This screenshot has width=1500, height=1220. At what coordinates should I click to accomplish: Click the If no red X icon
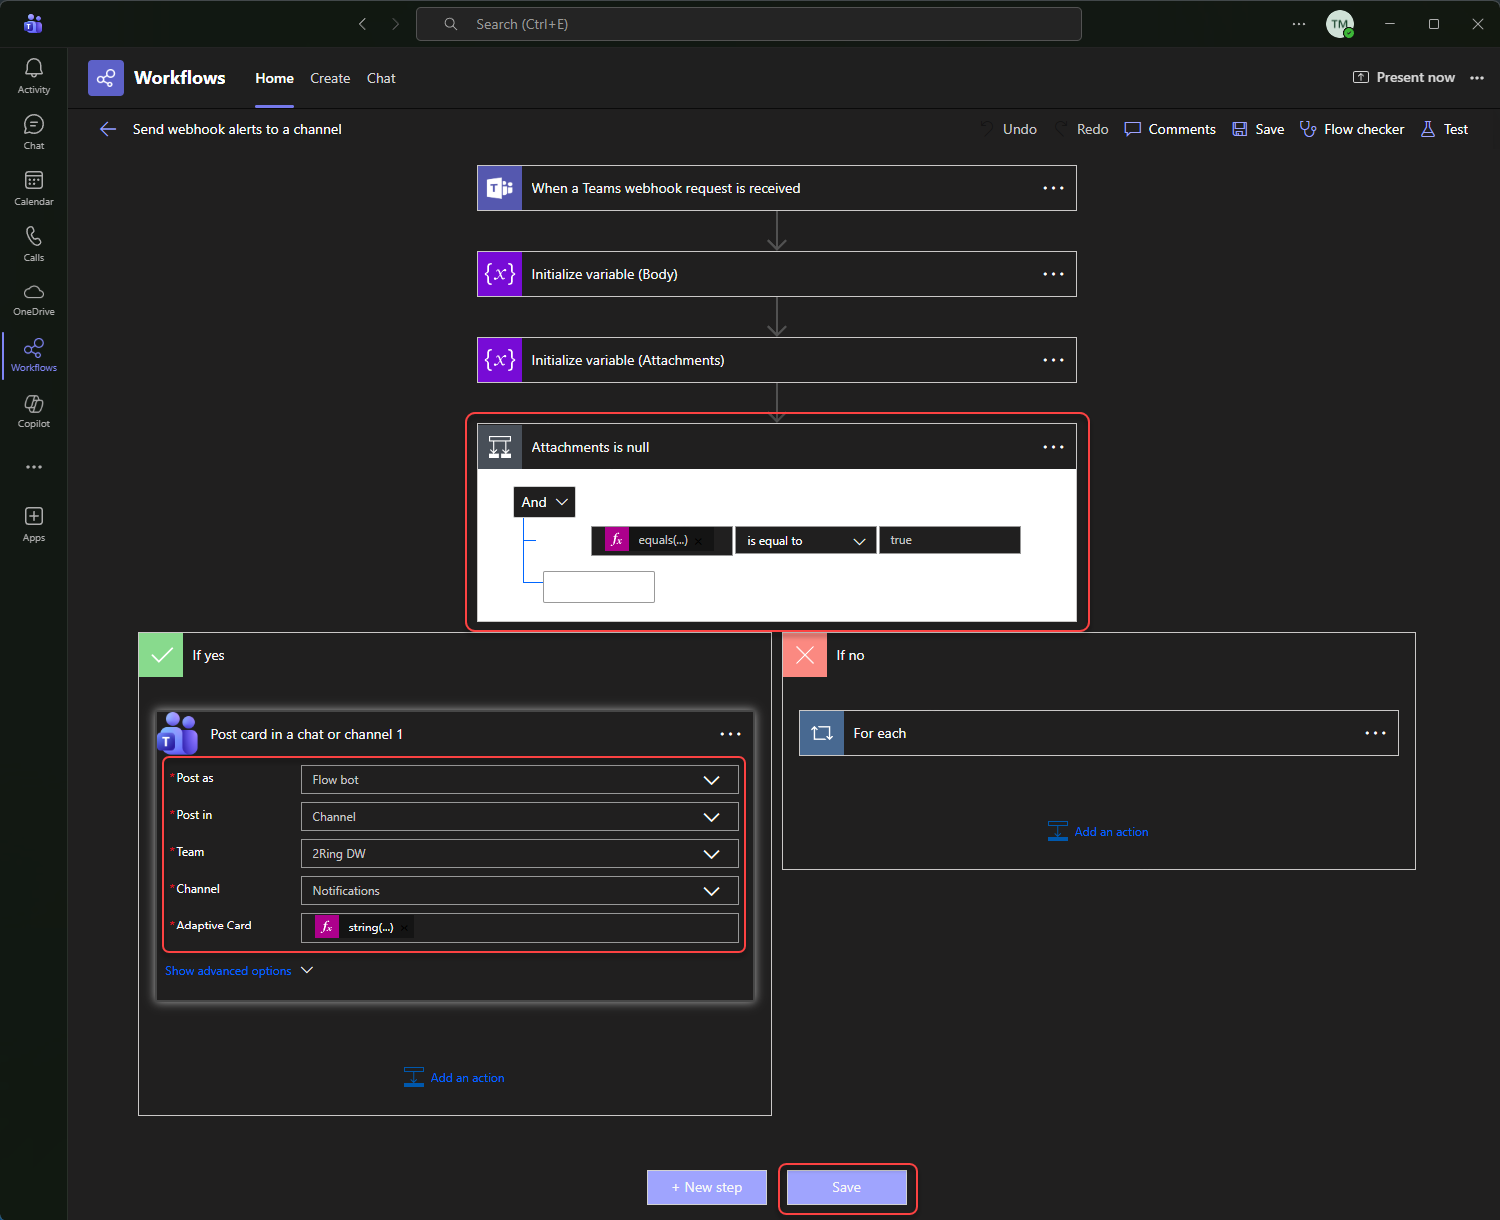click(805, 655)
